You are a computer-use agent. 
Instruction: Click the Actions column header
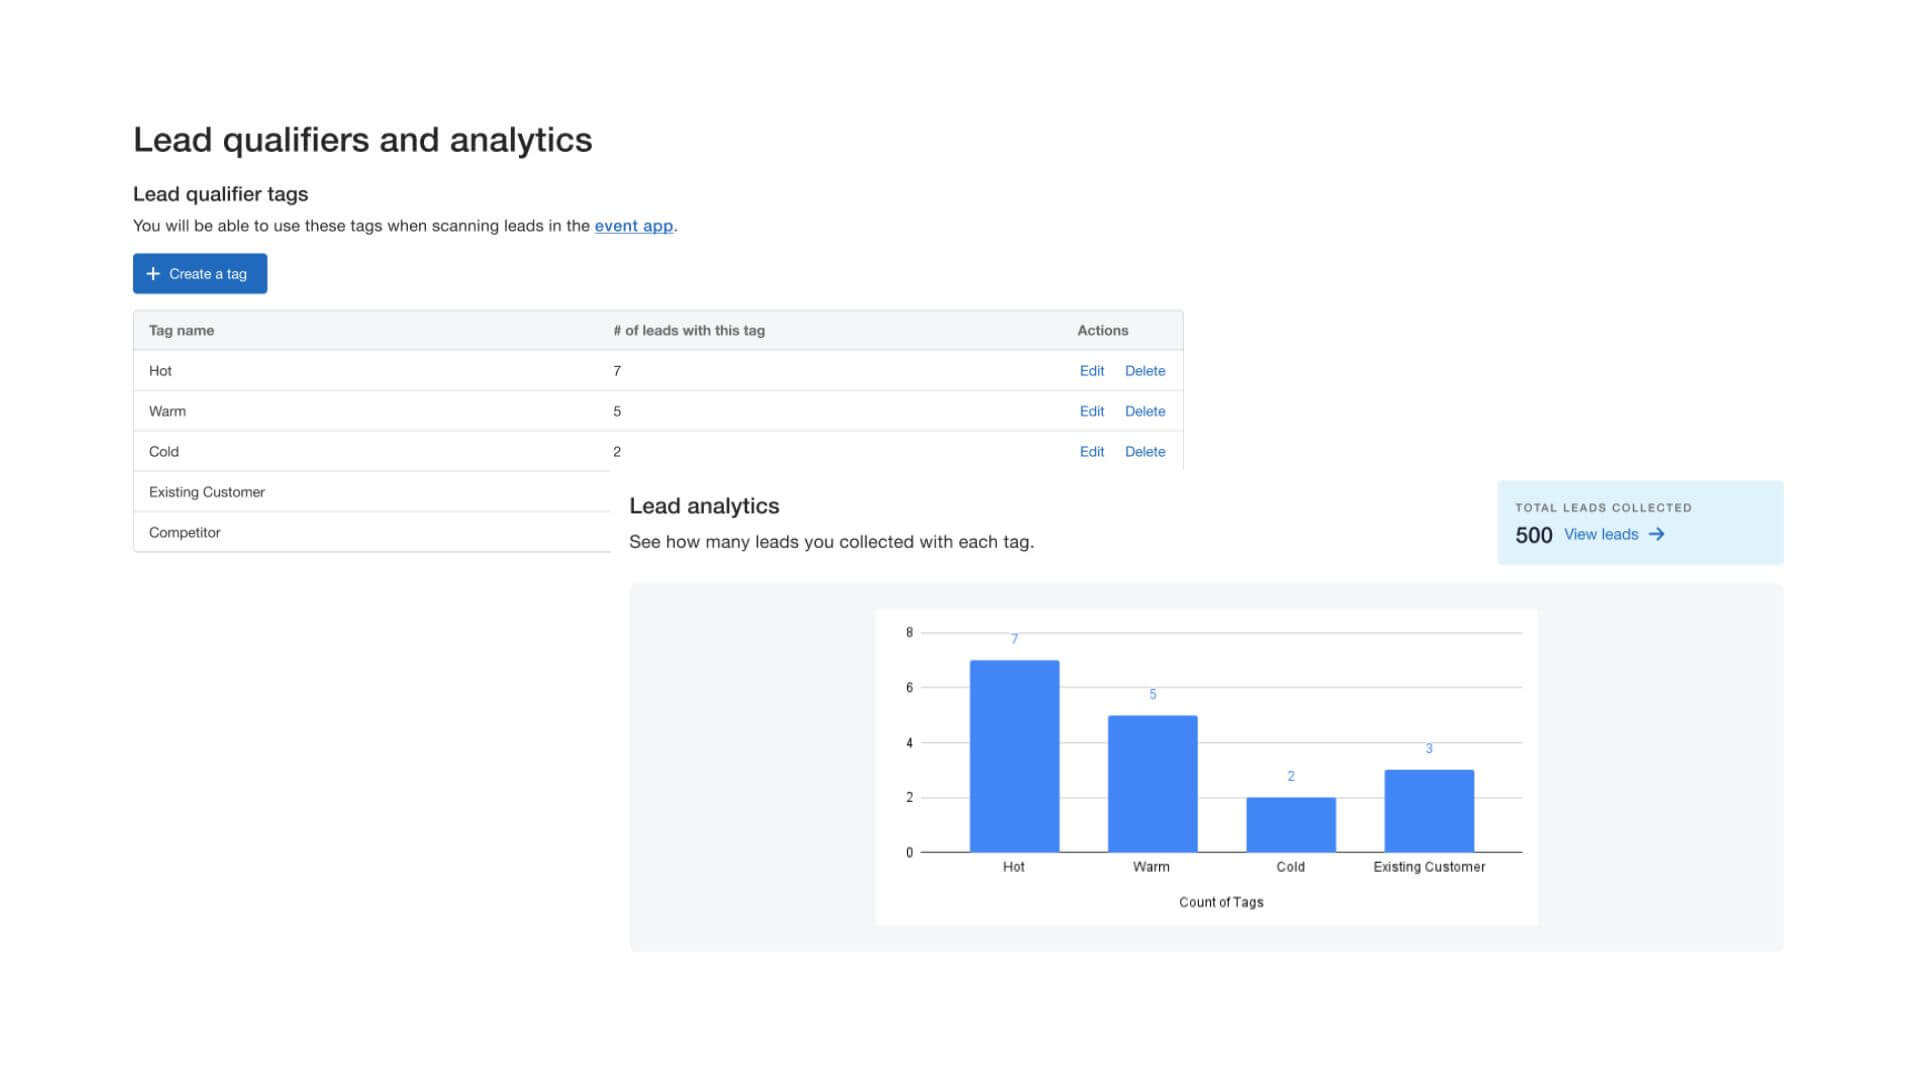1102,330
